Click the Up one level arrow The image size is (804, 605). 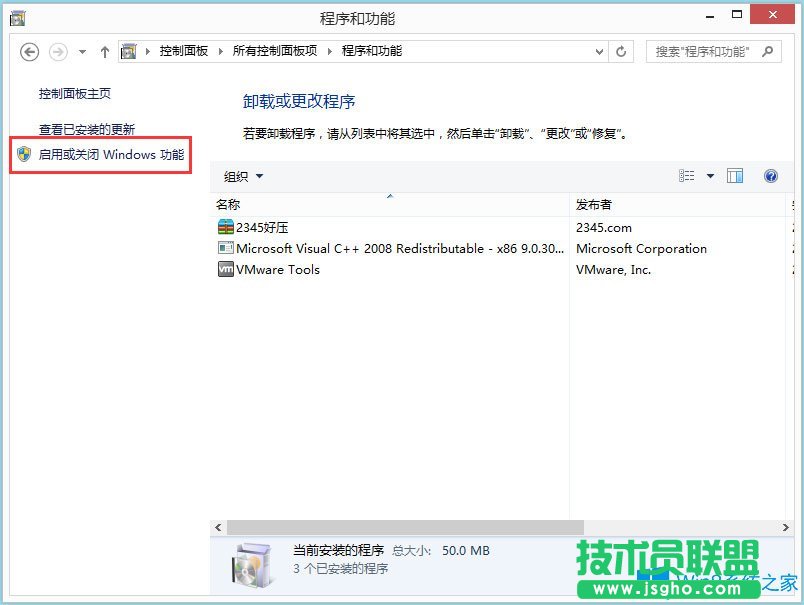105,51
